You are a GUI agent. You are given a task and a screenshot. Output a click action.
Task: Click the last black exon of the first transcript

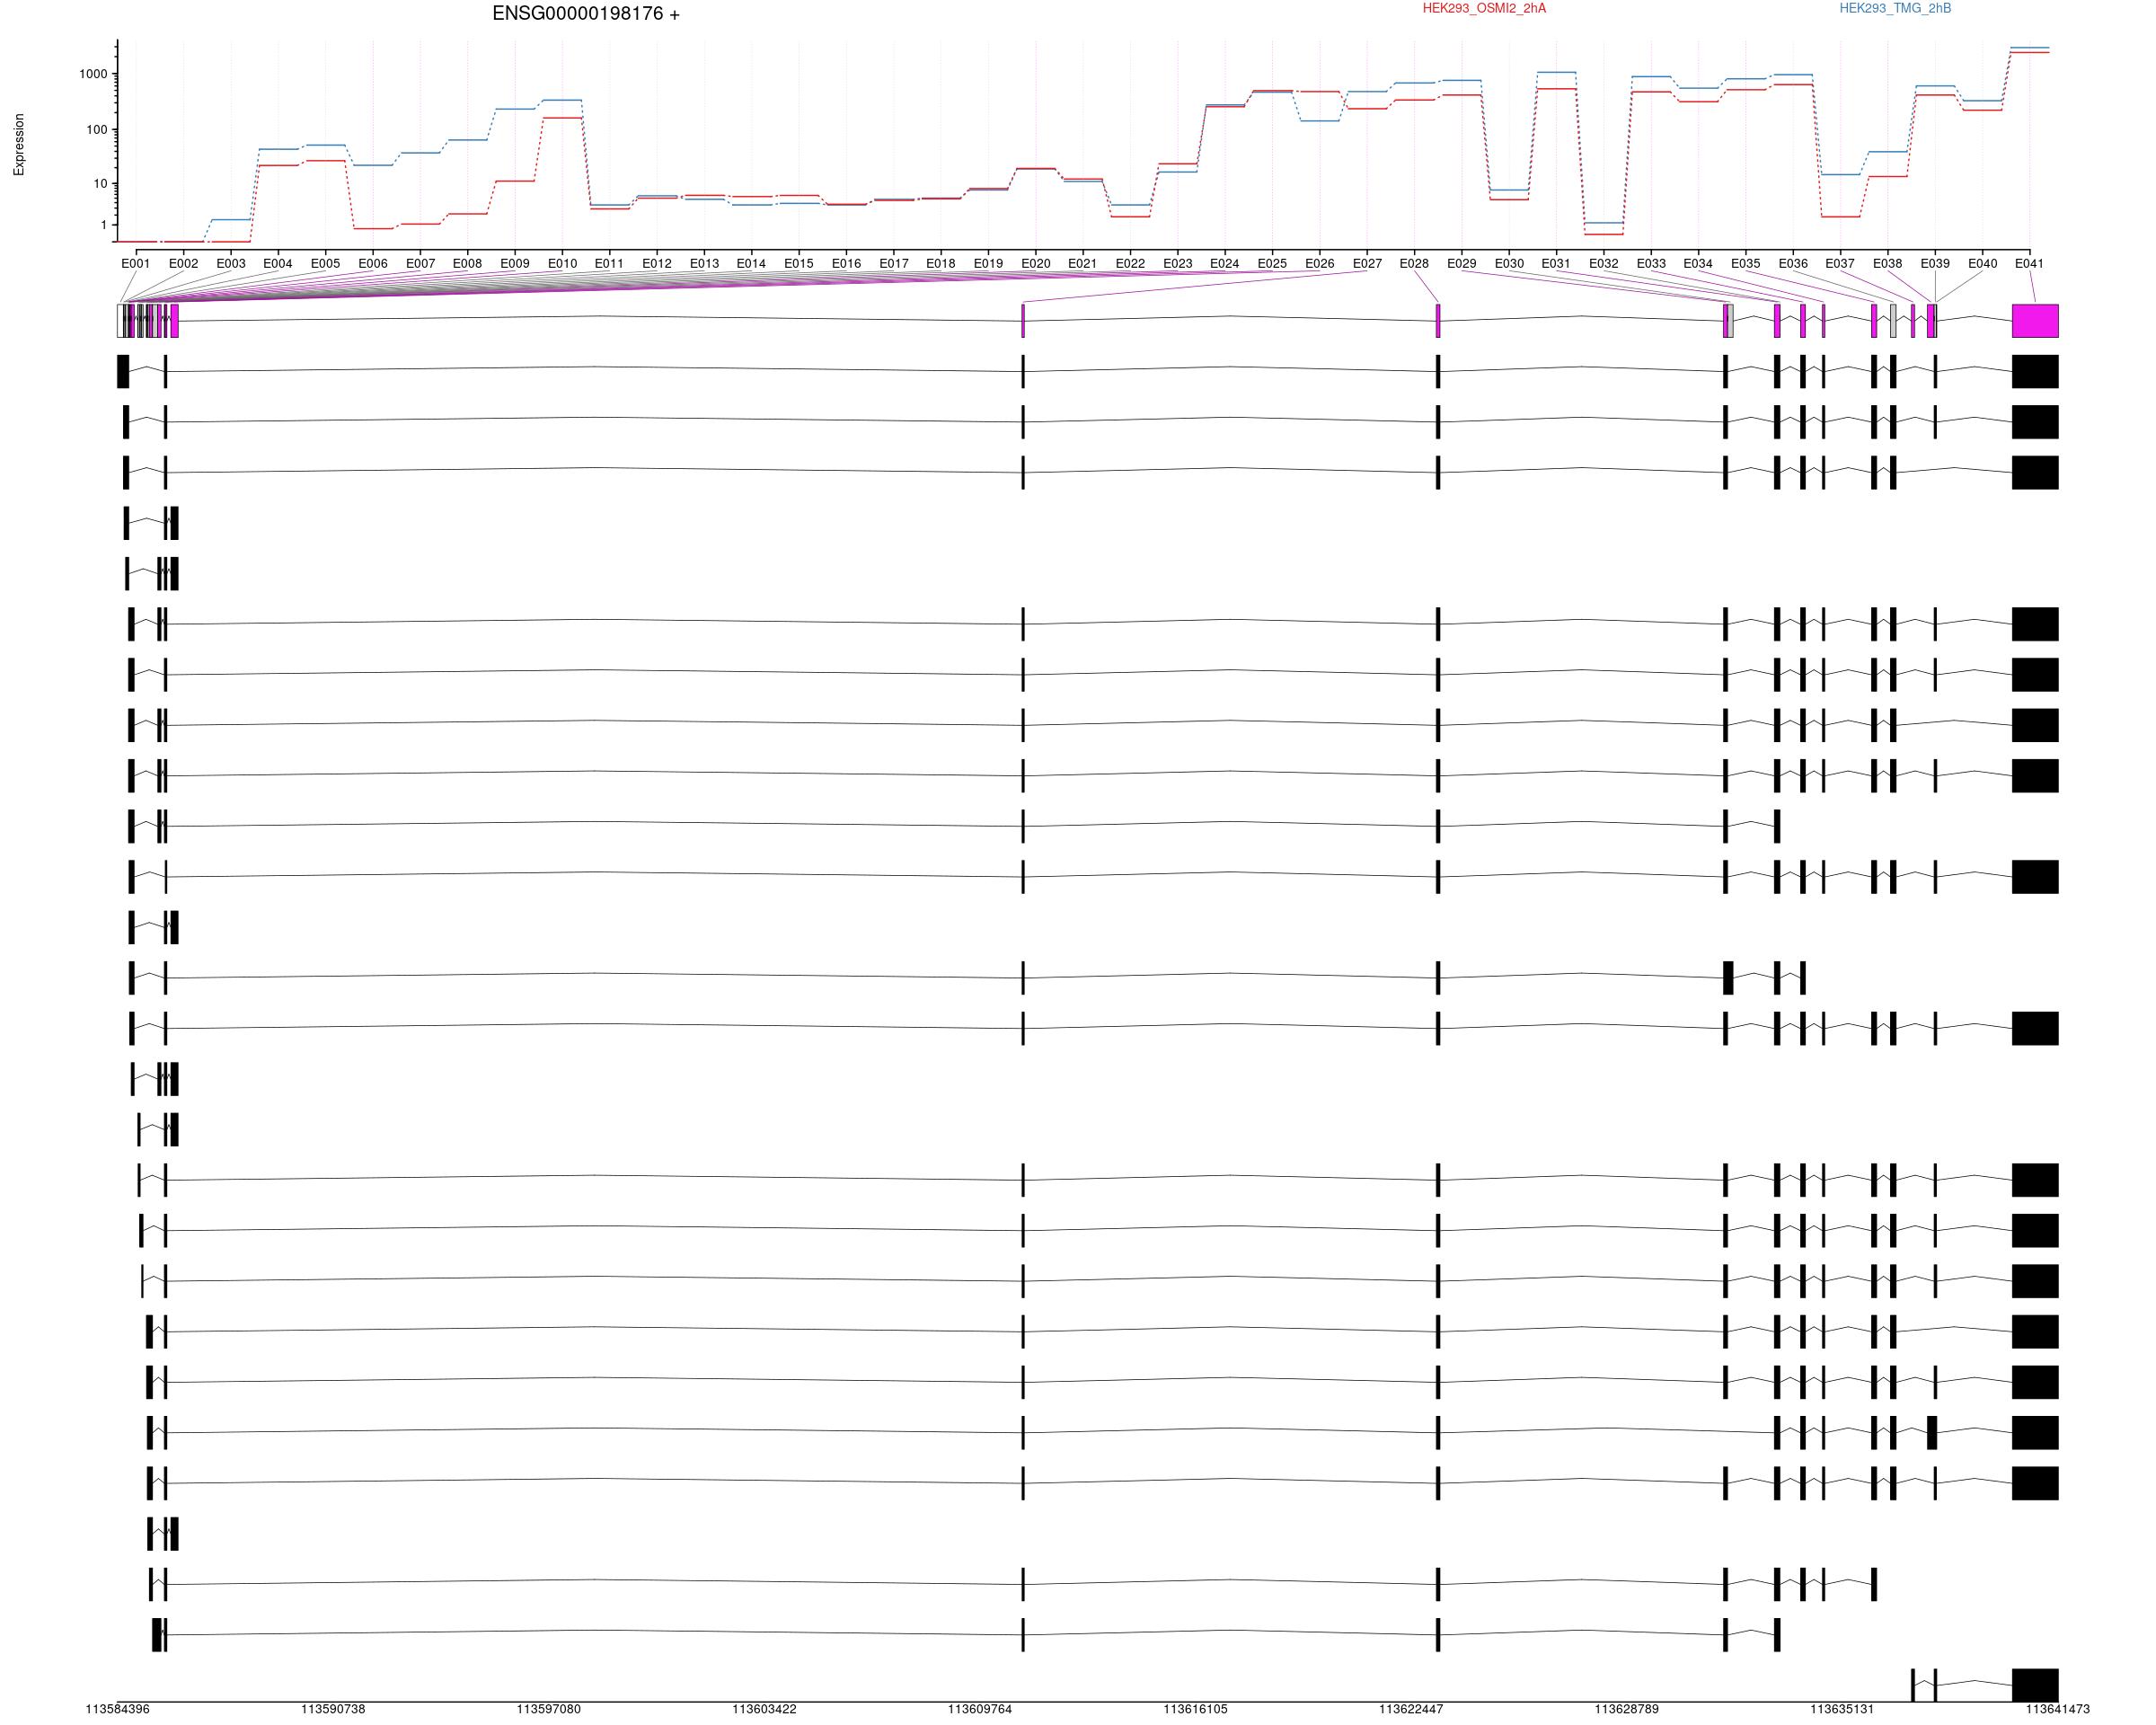point(2035,371)
